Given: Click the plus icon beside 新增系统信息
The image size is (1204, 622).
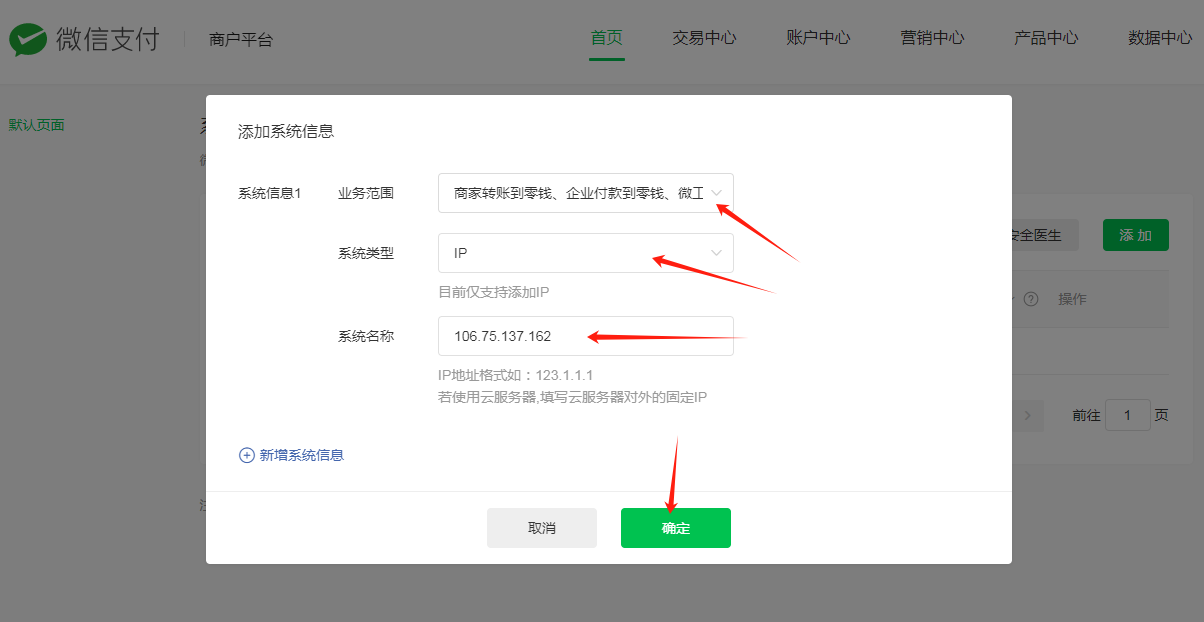Looking at the screenshot, I should click(x=247, y=455).
